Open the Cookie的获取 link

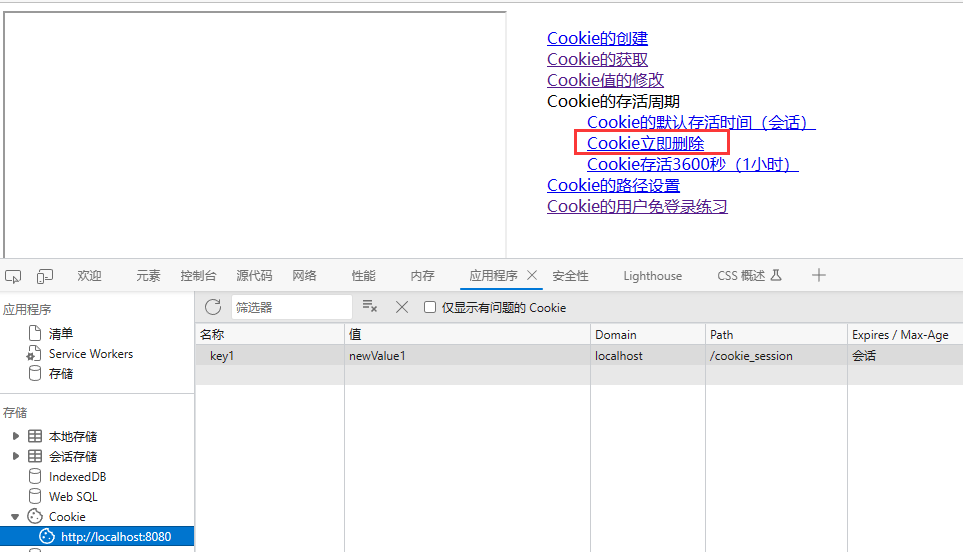click(x=597, y=59)
